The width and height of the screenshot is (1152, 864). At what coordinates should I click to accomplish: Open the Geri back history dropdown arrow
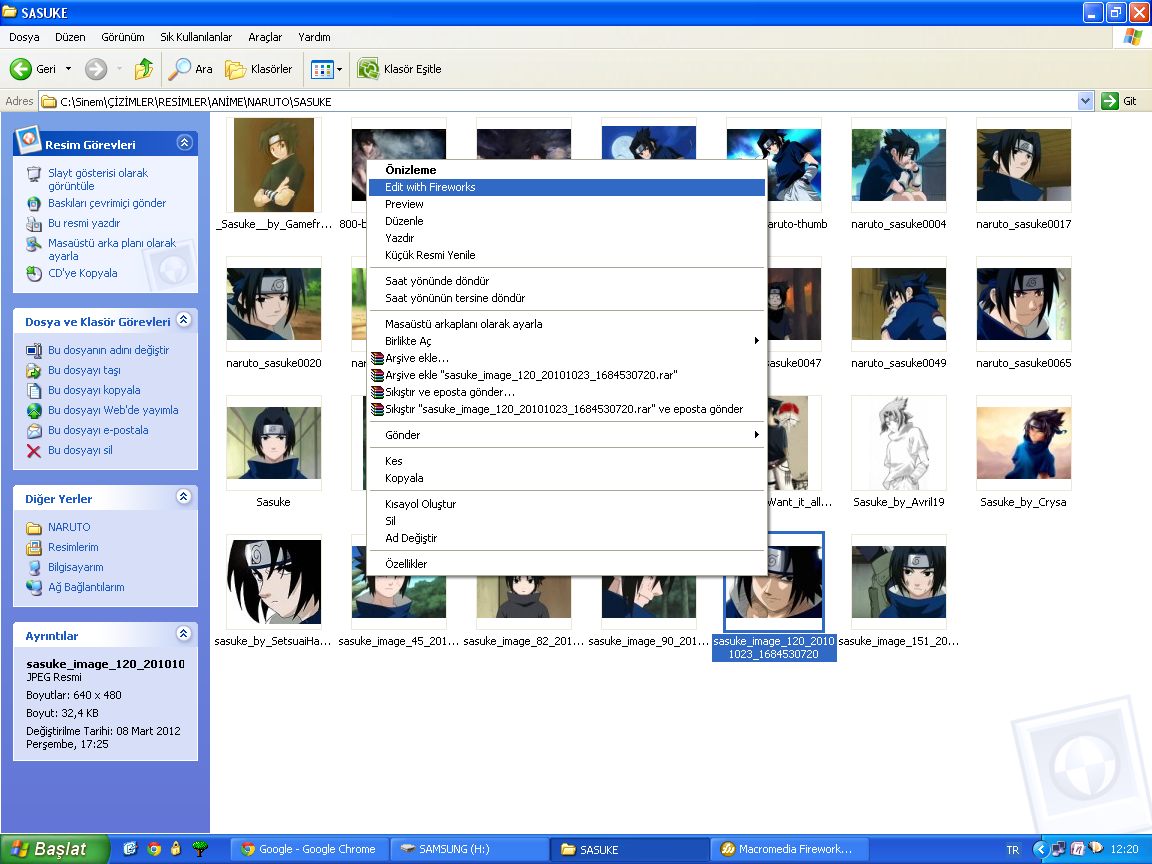click(x=68, y=69)
